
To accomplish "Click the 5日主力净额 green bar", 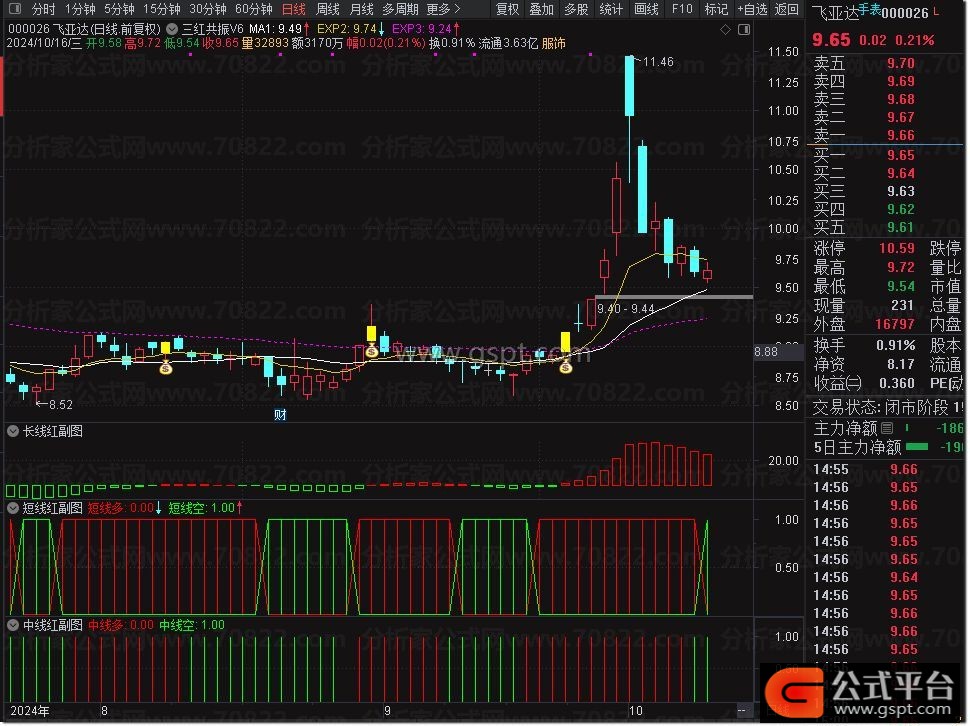I will pyautogui.click(x=917, y=446).
